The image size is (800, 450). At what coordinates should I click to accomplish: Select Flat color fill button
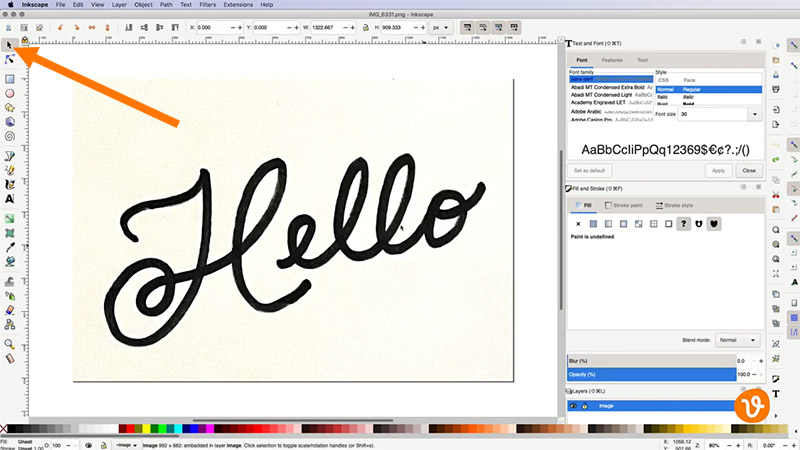click(x=593, y=223)
